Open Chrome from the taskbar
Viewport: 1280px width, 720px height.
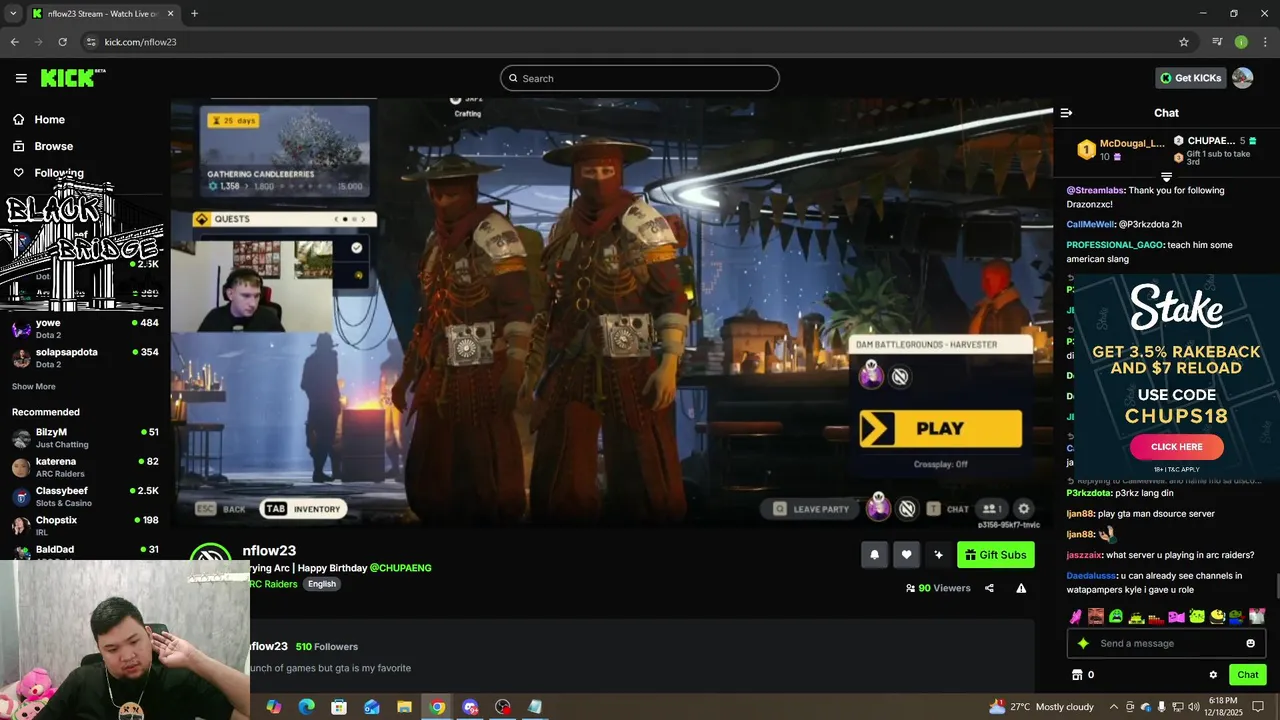pos(437,707)
